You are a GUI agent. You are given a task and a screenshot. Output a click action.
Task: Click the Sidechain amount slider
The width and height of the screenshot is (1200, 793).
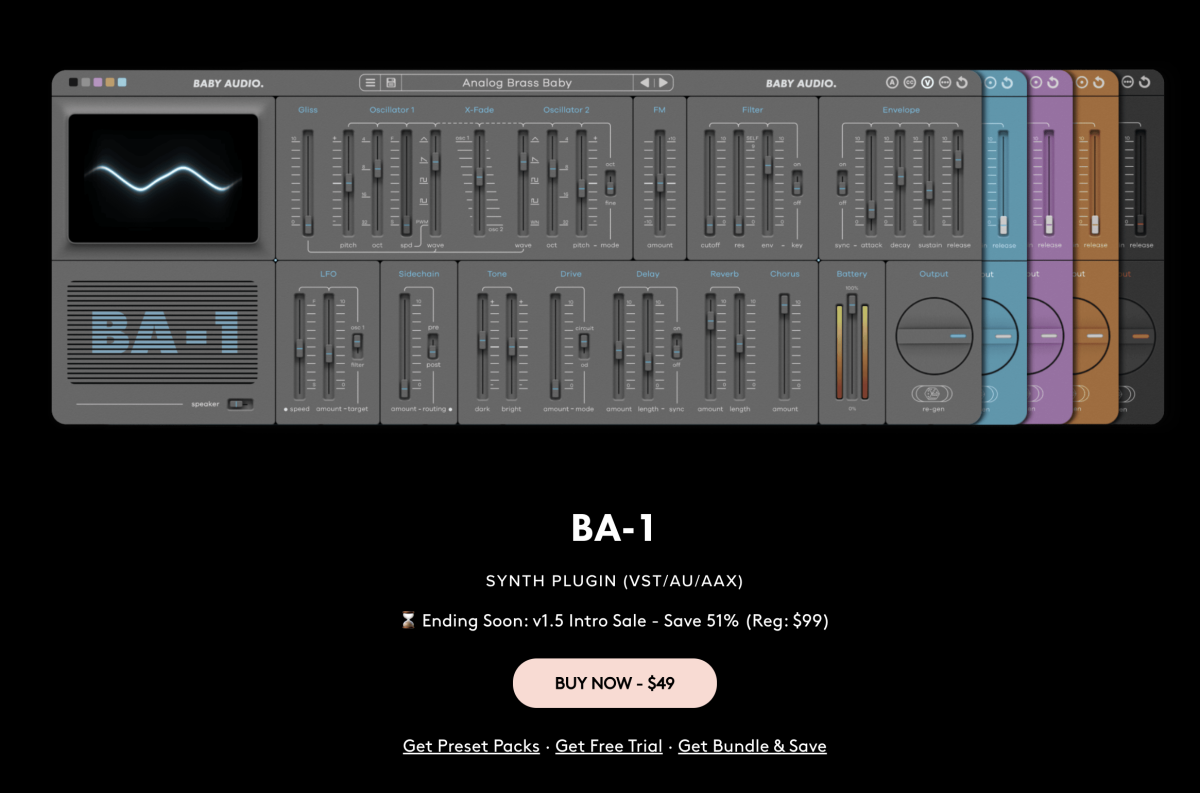pos(404,345)
